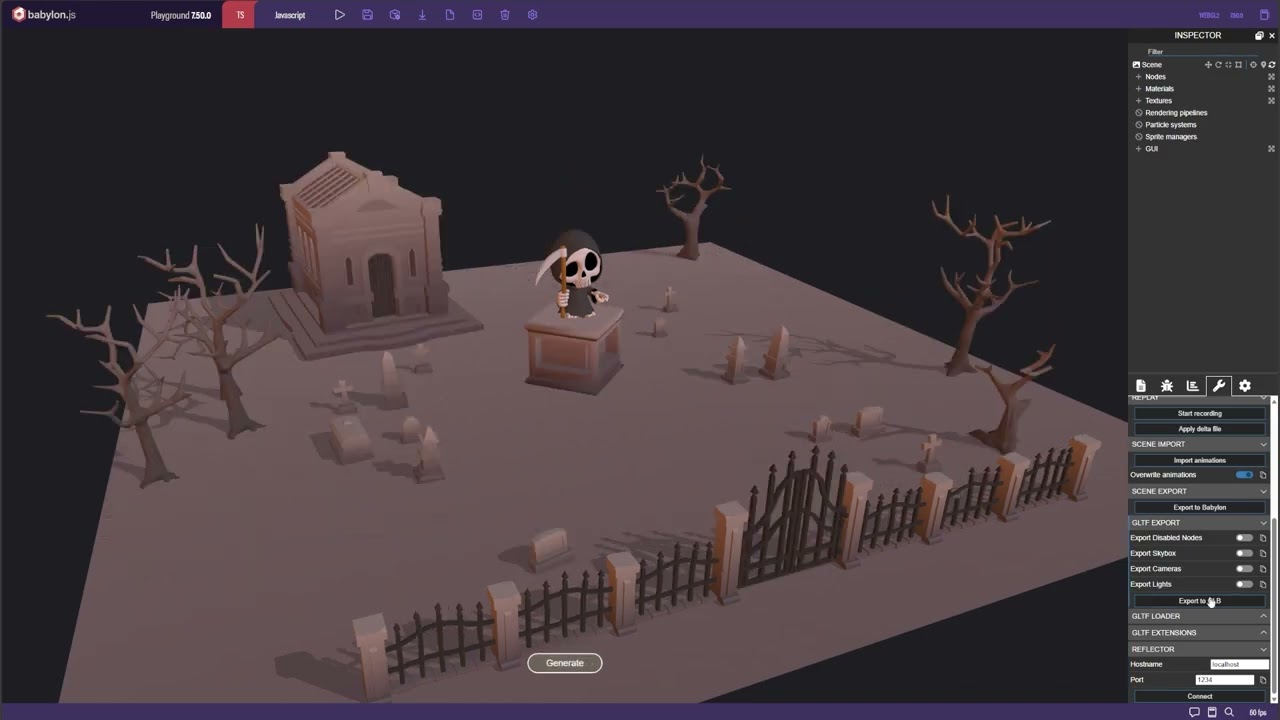The image size is (1280, 720).
Task: Open the search magnifier icon in the bottom bar
Action: click(1229, 712)
